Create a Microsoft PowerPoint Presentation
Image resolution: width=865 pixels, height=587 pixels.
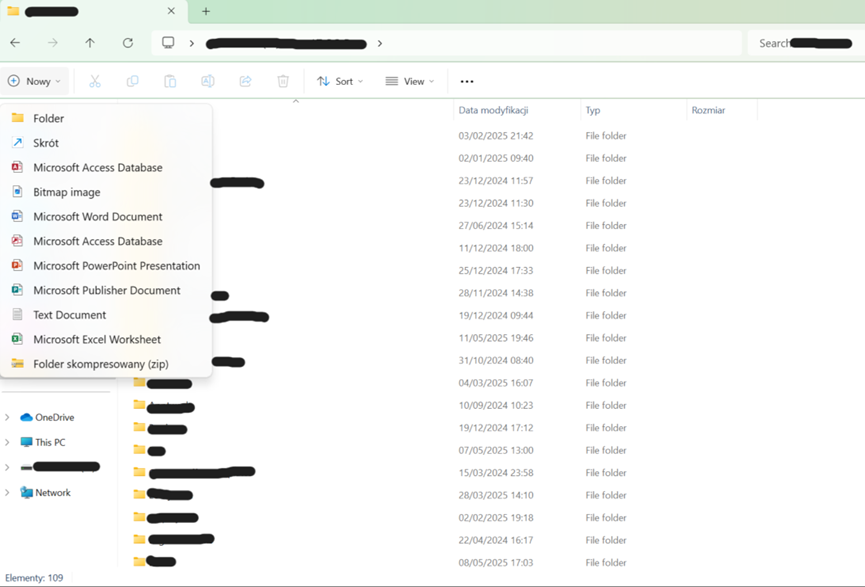(106, 266)
